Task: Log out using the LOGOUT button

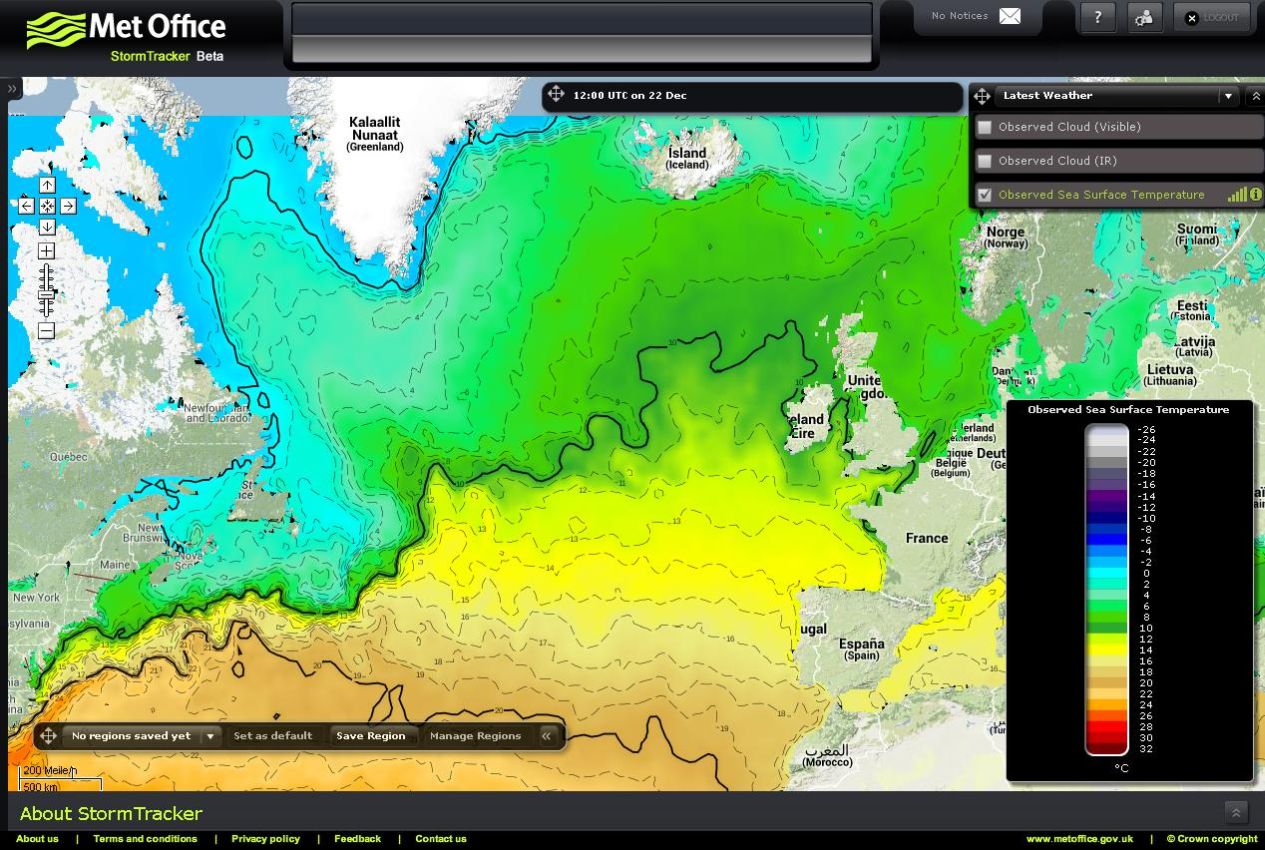Action: coord(1211,18)
